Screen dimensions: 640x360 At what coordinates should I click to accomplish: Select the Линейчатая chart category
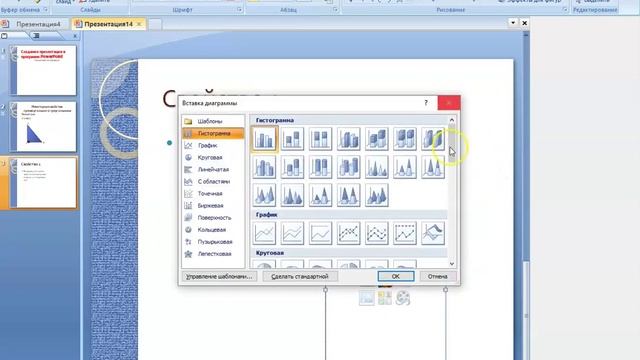coord(213,169)
